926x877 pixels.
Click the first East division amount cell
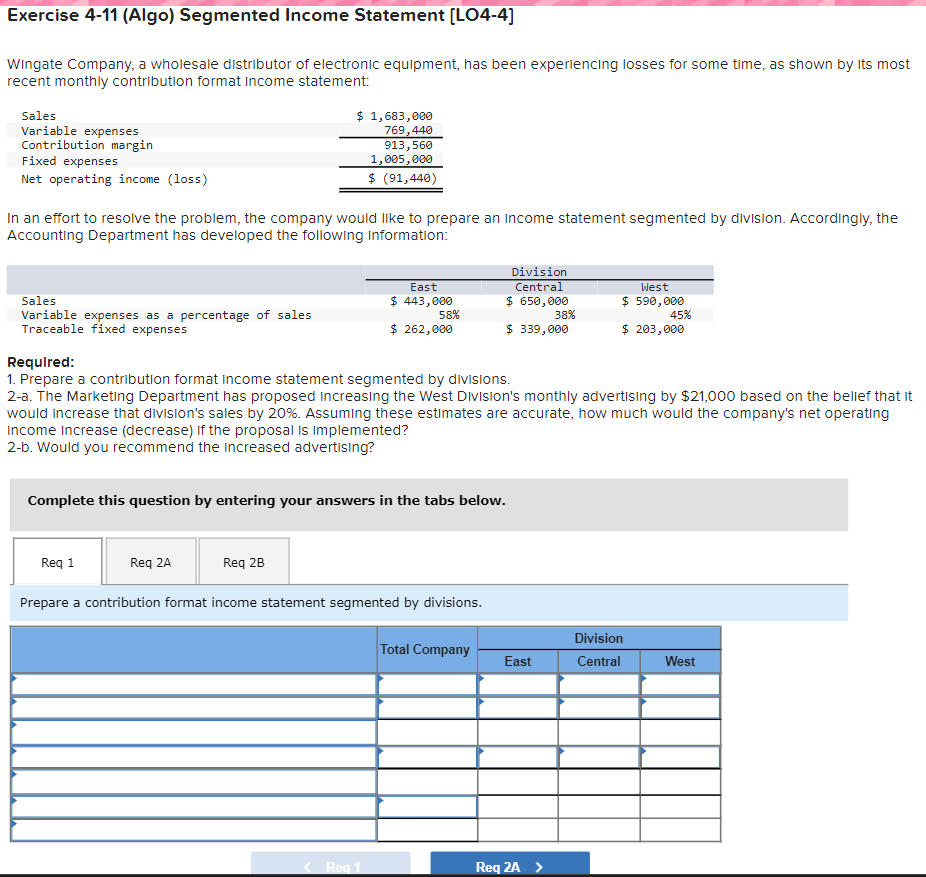tap(517, 684)
